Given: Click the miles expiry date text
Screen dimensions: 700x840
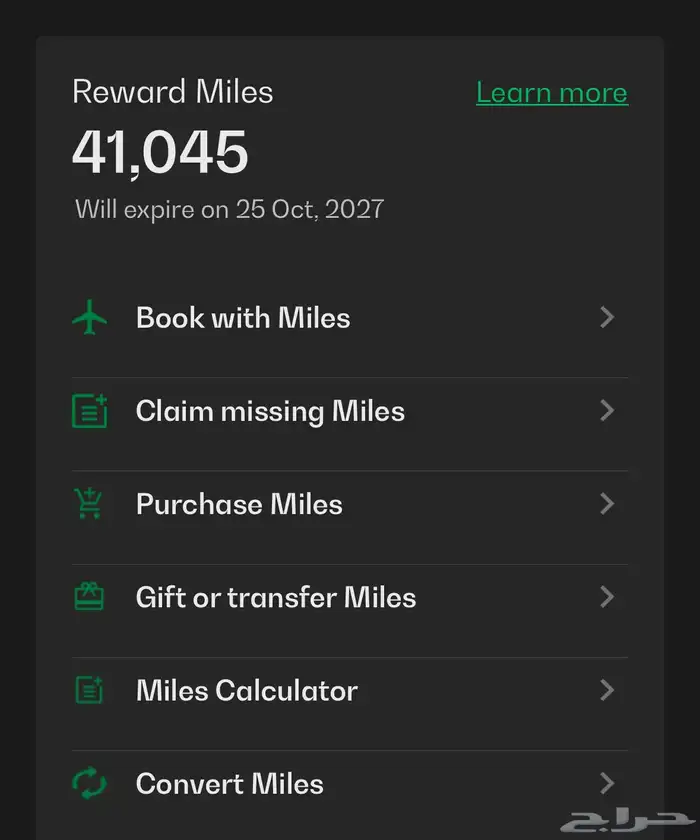Looking at the screenshot, I should pyautogui.click(x=229, y=209).
